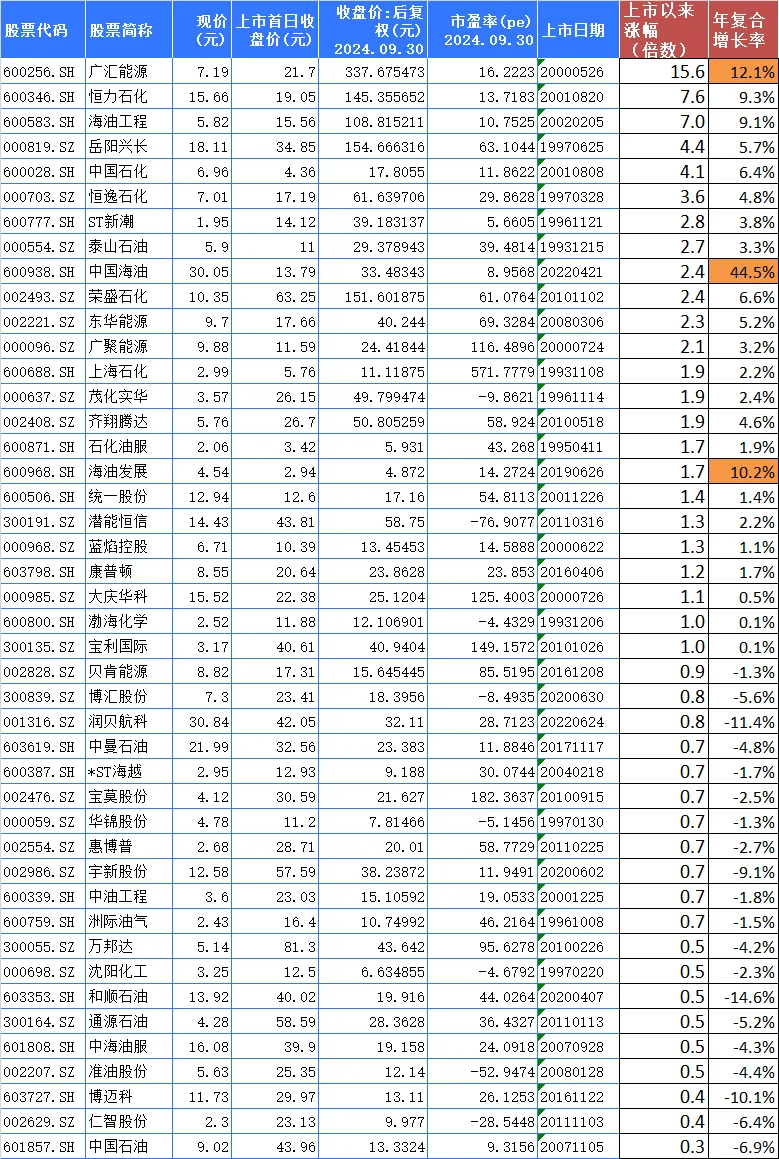779x1159 pixels.
Task: Click the ST新潮 name cell
Action: click(x=129, y=222)
